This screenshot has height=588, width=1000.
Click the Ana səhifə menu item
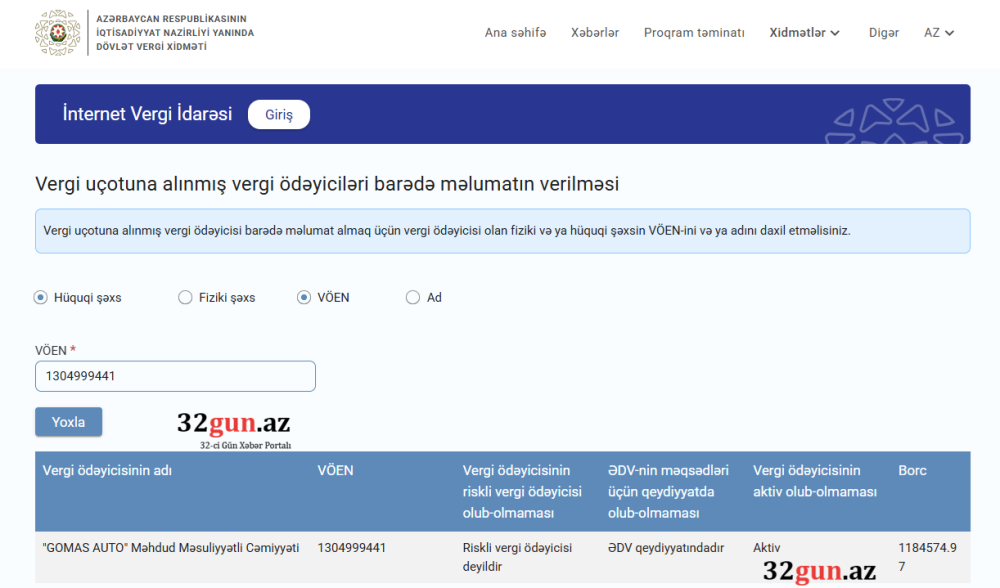click(x=515, y=32)
